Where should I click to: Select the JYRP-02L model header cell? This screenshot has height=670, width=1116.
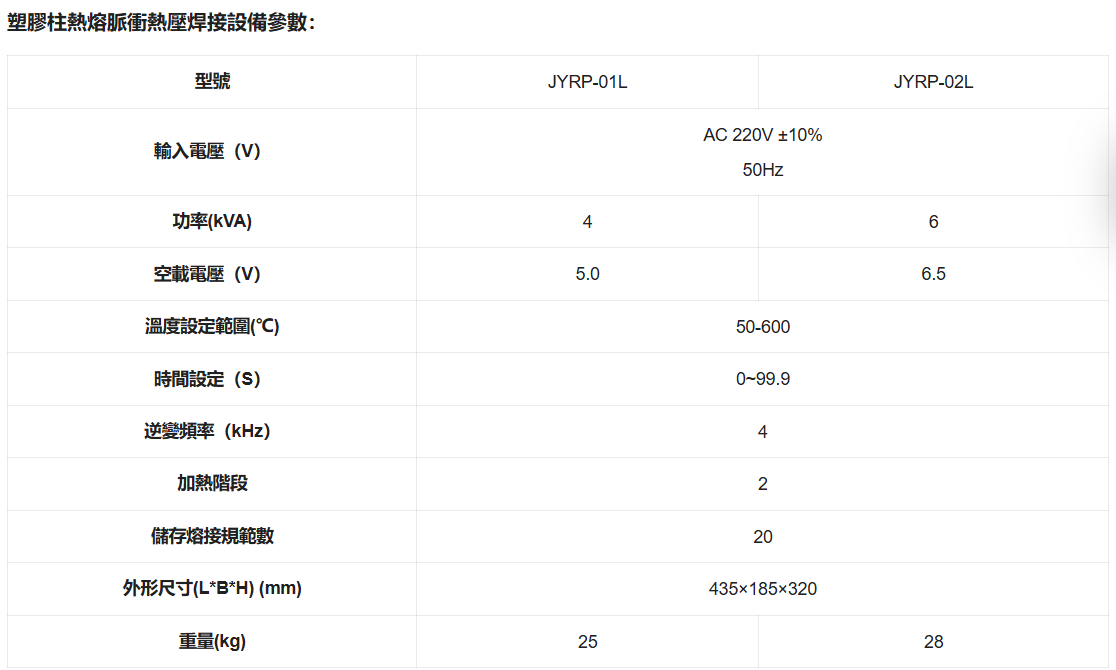tap(933, 82)
